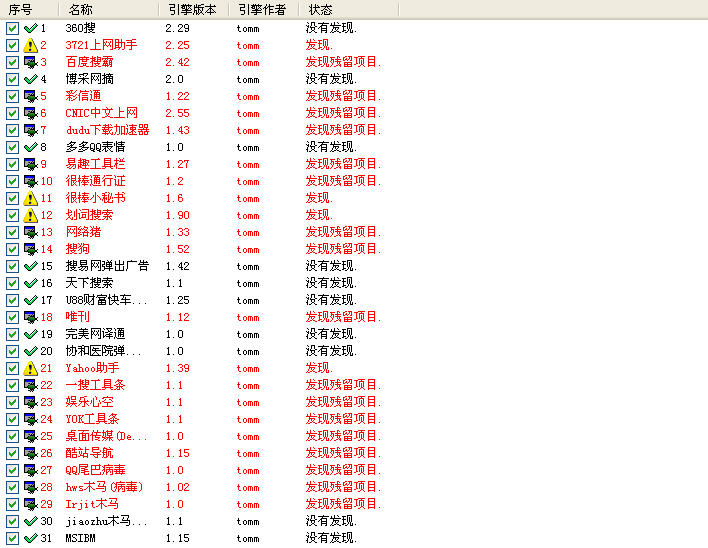
Task: Click the residual icon for 一搜工具条
Action: click(30, 385)
